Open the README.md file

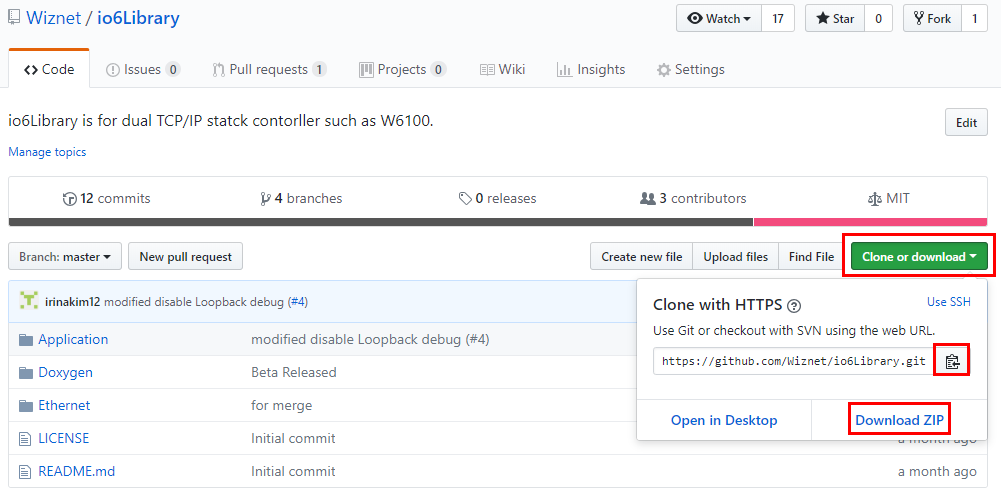coord(77,472)
